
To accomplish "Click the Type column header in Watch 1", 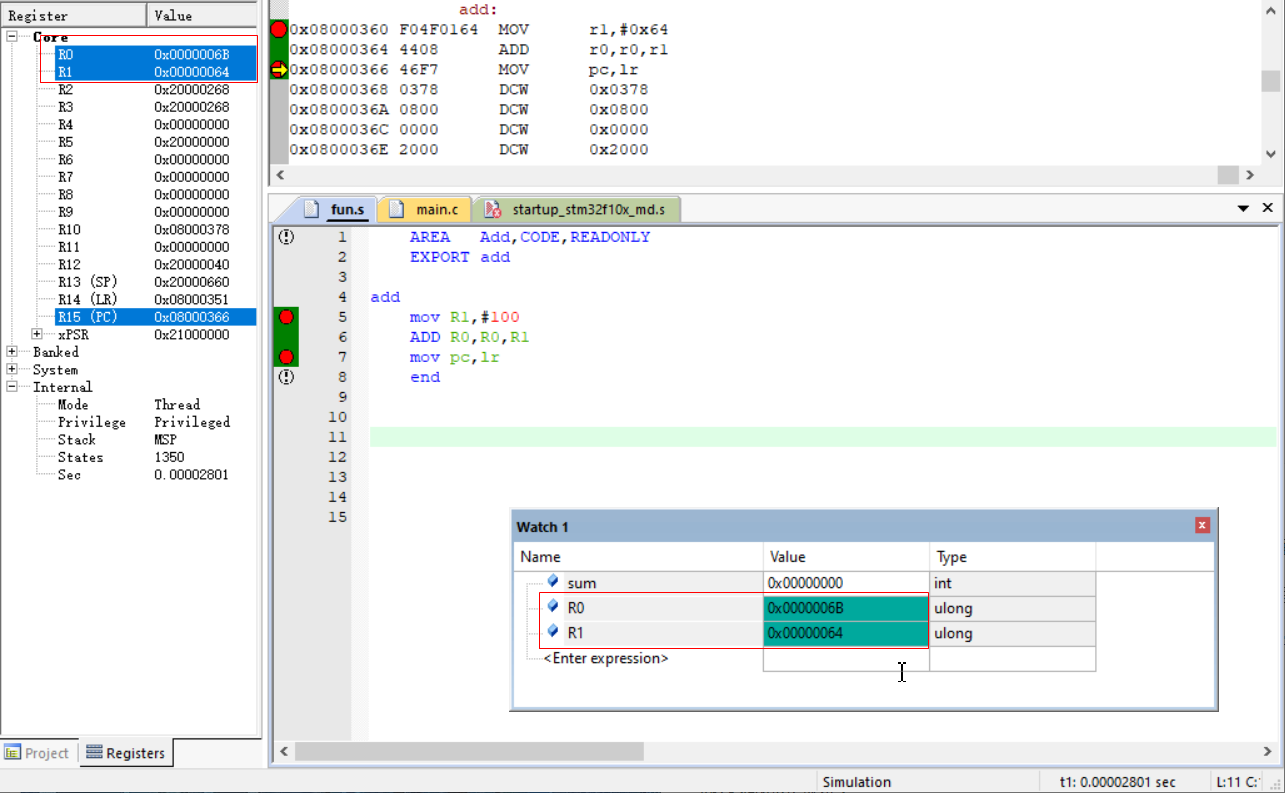I will [x=1012, y=557].
